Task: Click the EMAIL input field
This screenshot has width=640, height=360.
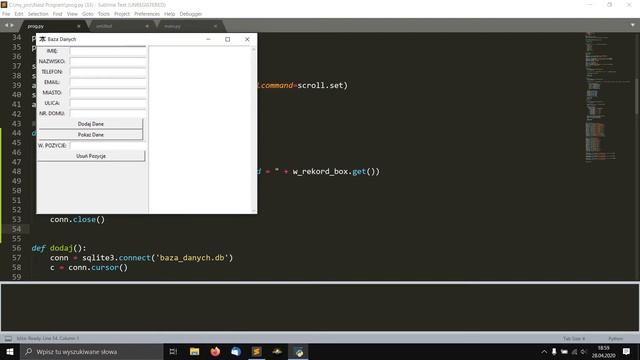Action: (108, 82)
